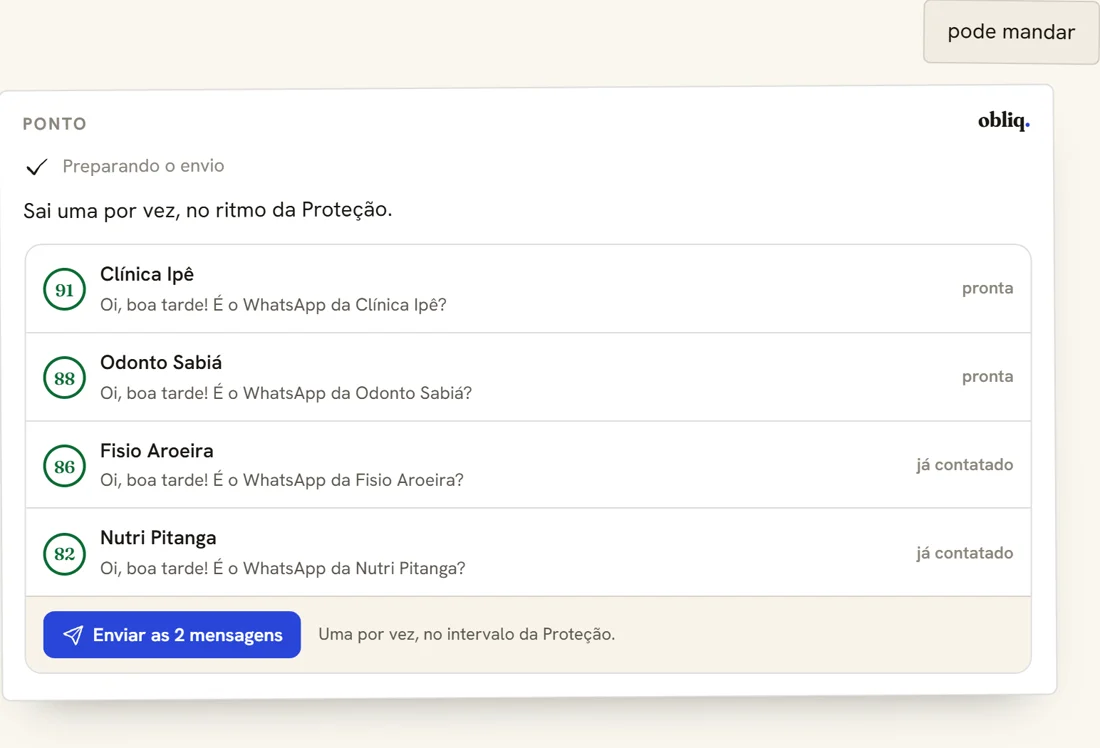Click the pronta status for Odonto Sabiá
1100x748 pixels.
pyautogui.click(x=987, y=377)
